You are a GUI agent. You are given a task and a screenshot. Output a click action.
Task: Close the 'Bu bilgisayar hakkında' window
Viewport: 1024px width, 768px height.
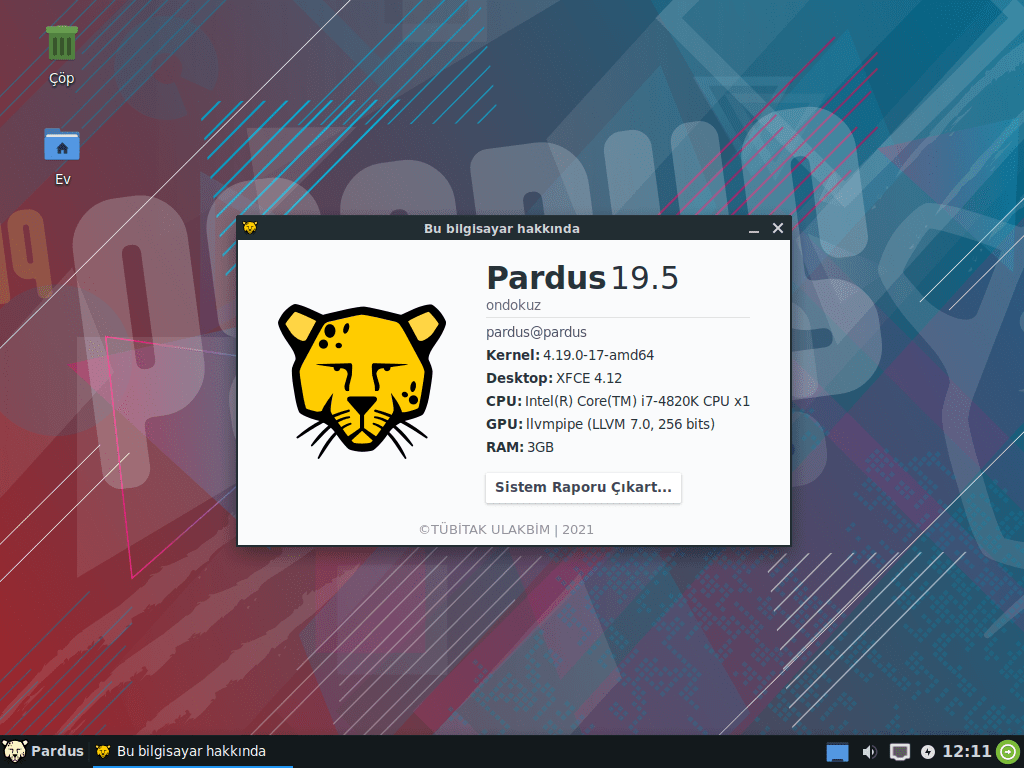777,228
